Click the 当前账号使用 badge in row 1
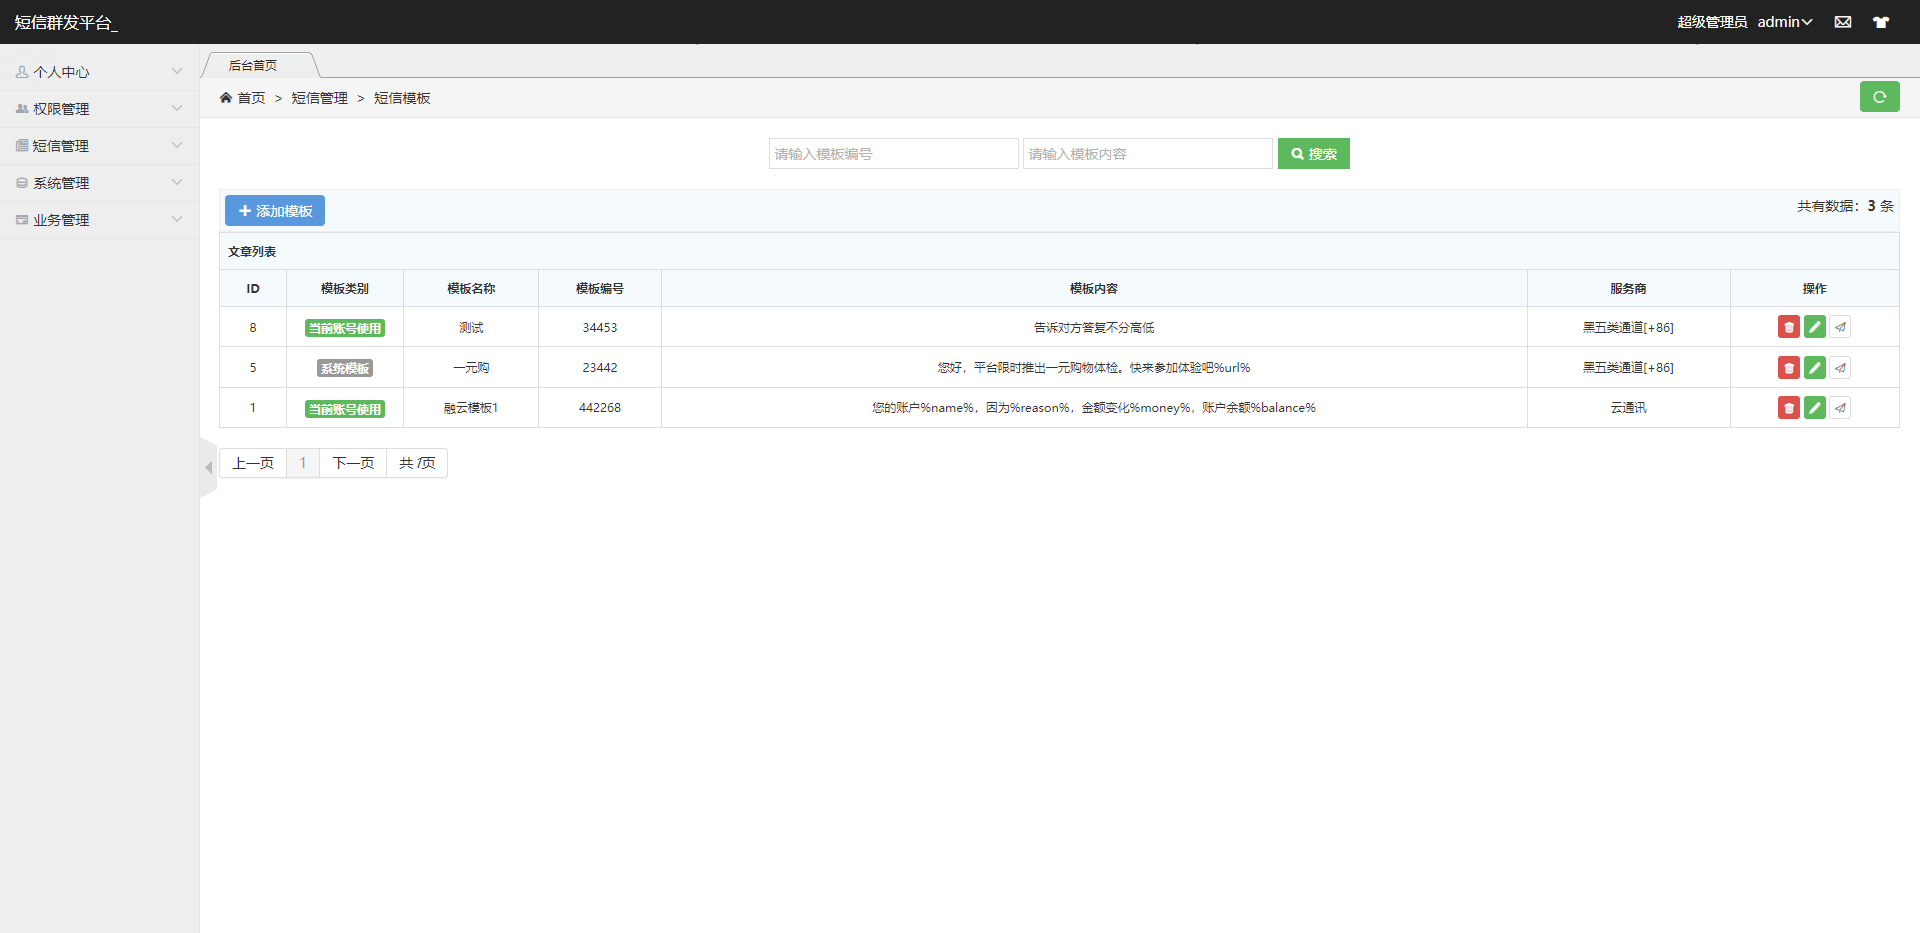Screen dimensions: 1920x933 click(x=345, y=409)
